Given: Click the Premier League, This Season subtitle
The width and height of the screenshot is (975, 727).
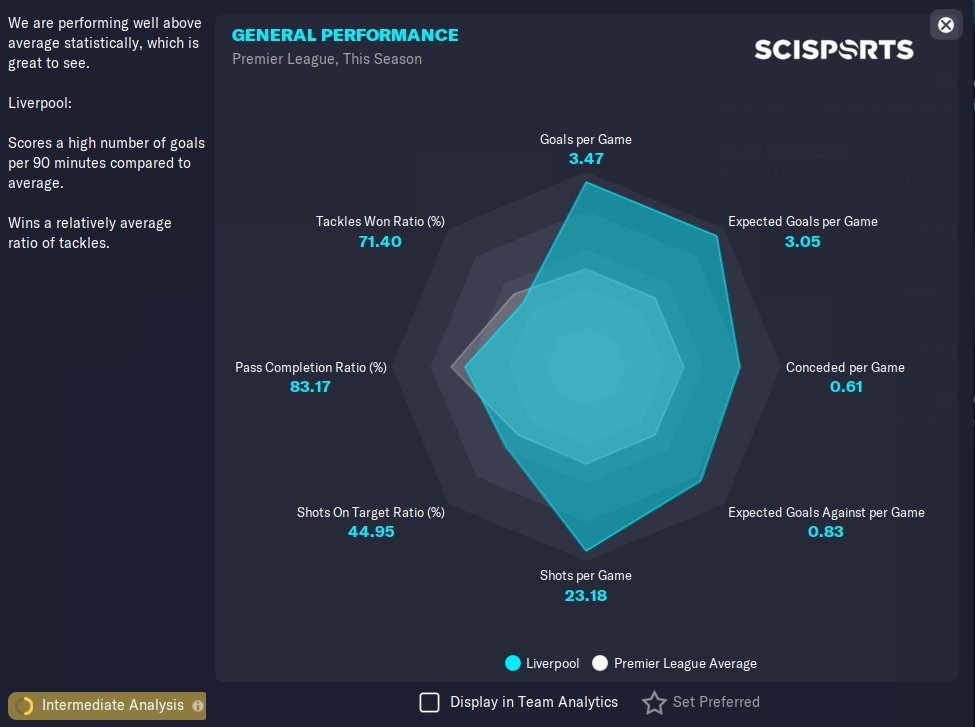Looking at the screenshot, I should click(x=327, y=59).
